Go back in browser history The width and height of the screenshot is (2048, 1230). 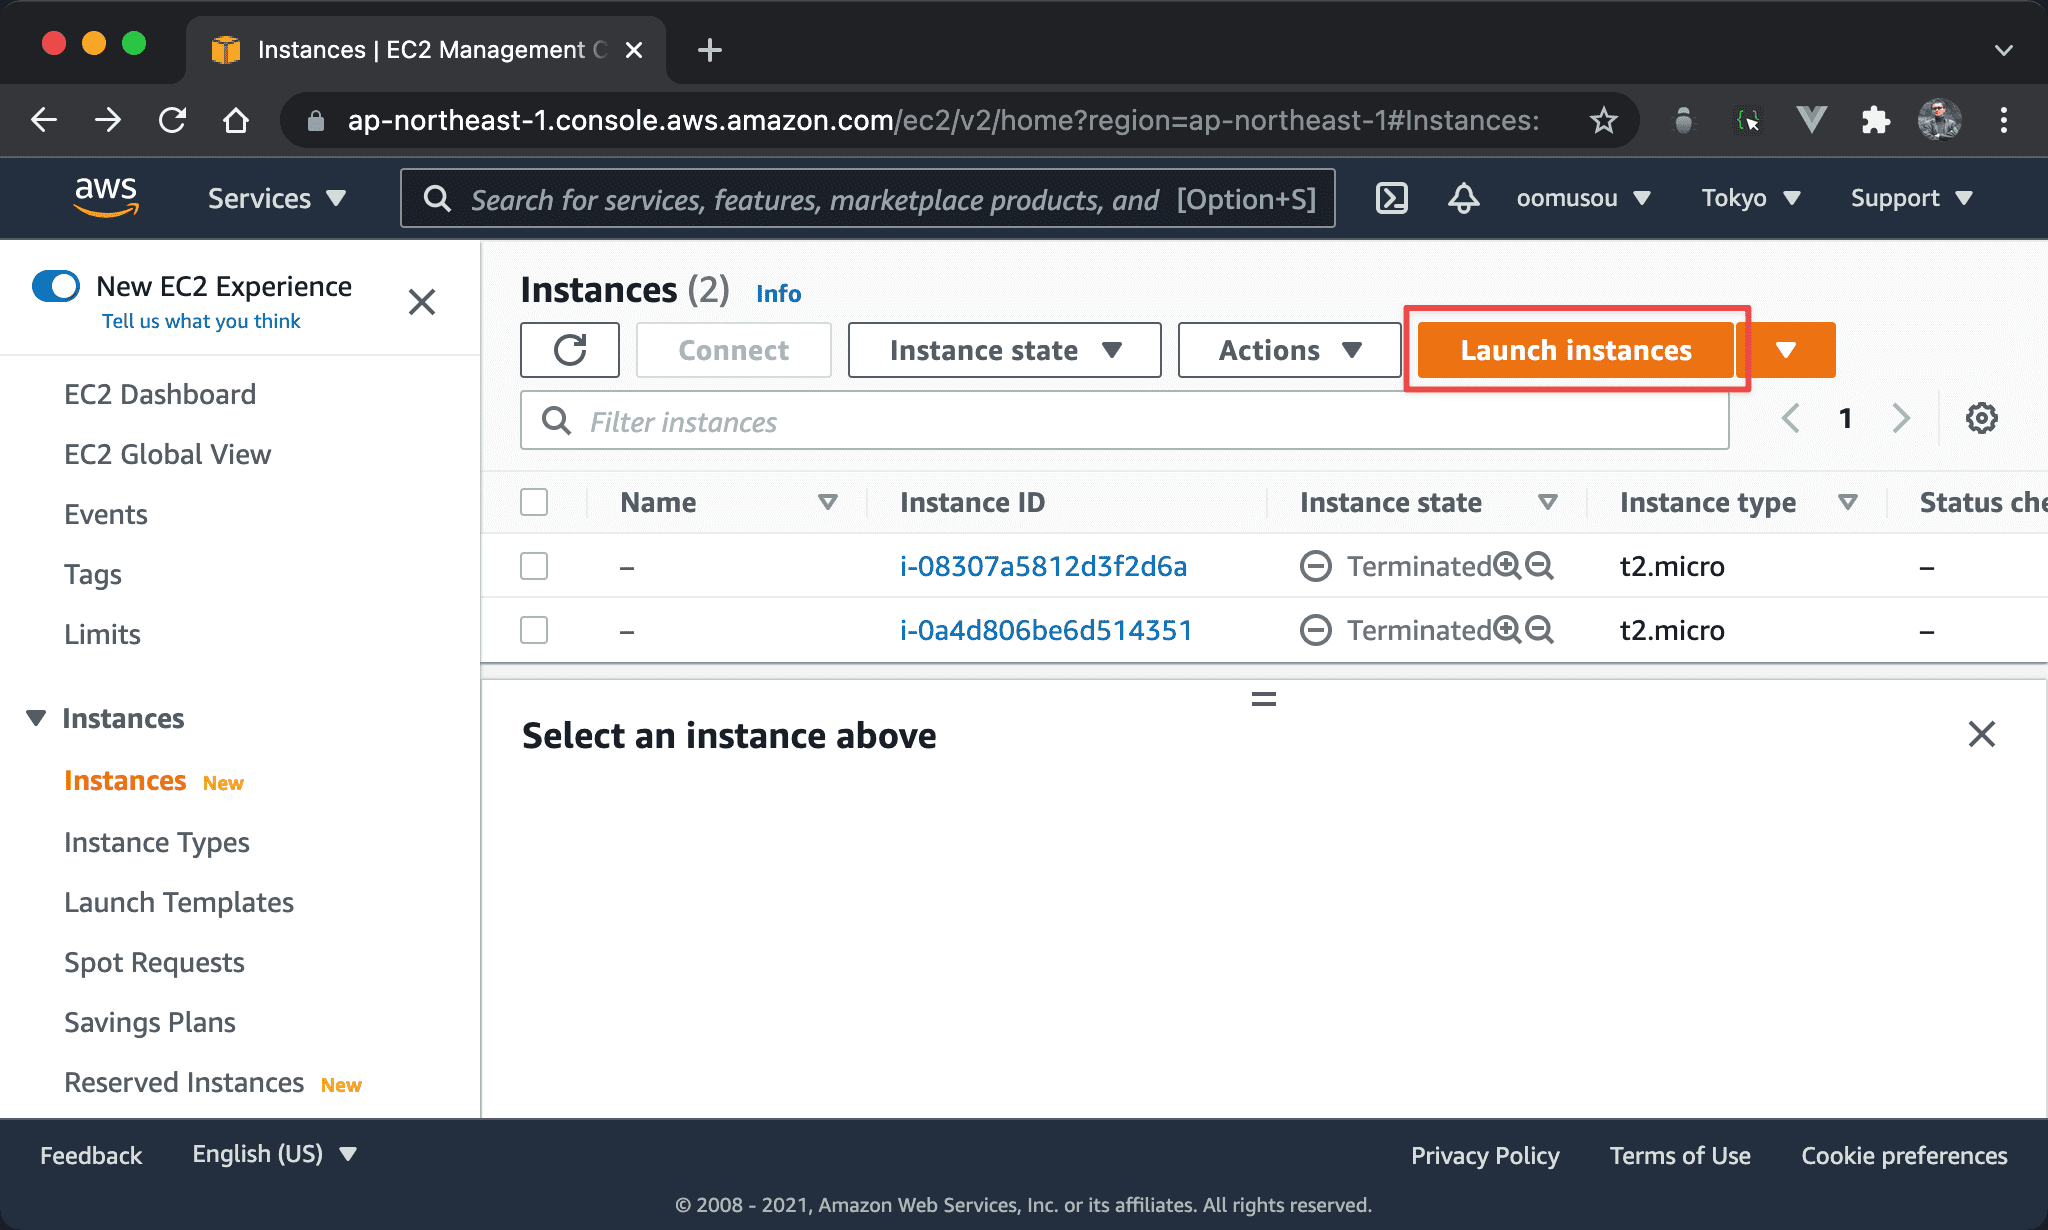[44, 121]
